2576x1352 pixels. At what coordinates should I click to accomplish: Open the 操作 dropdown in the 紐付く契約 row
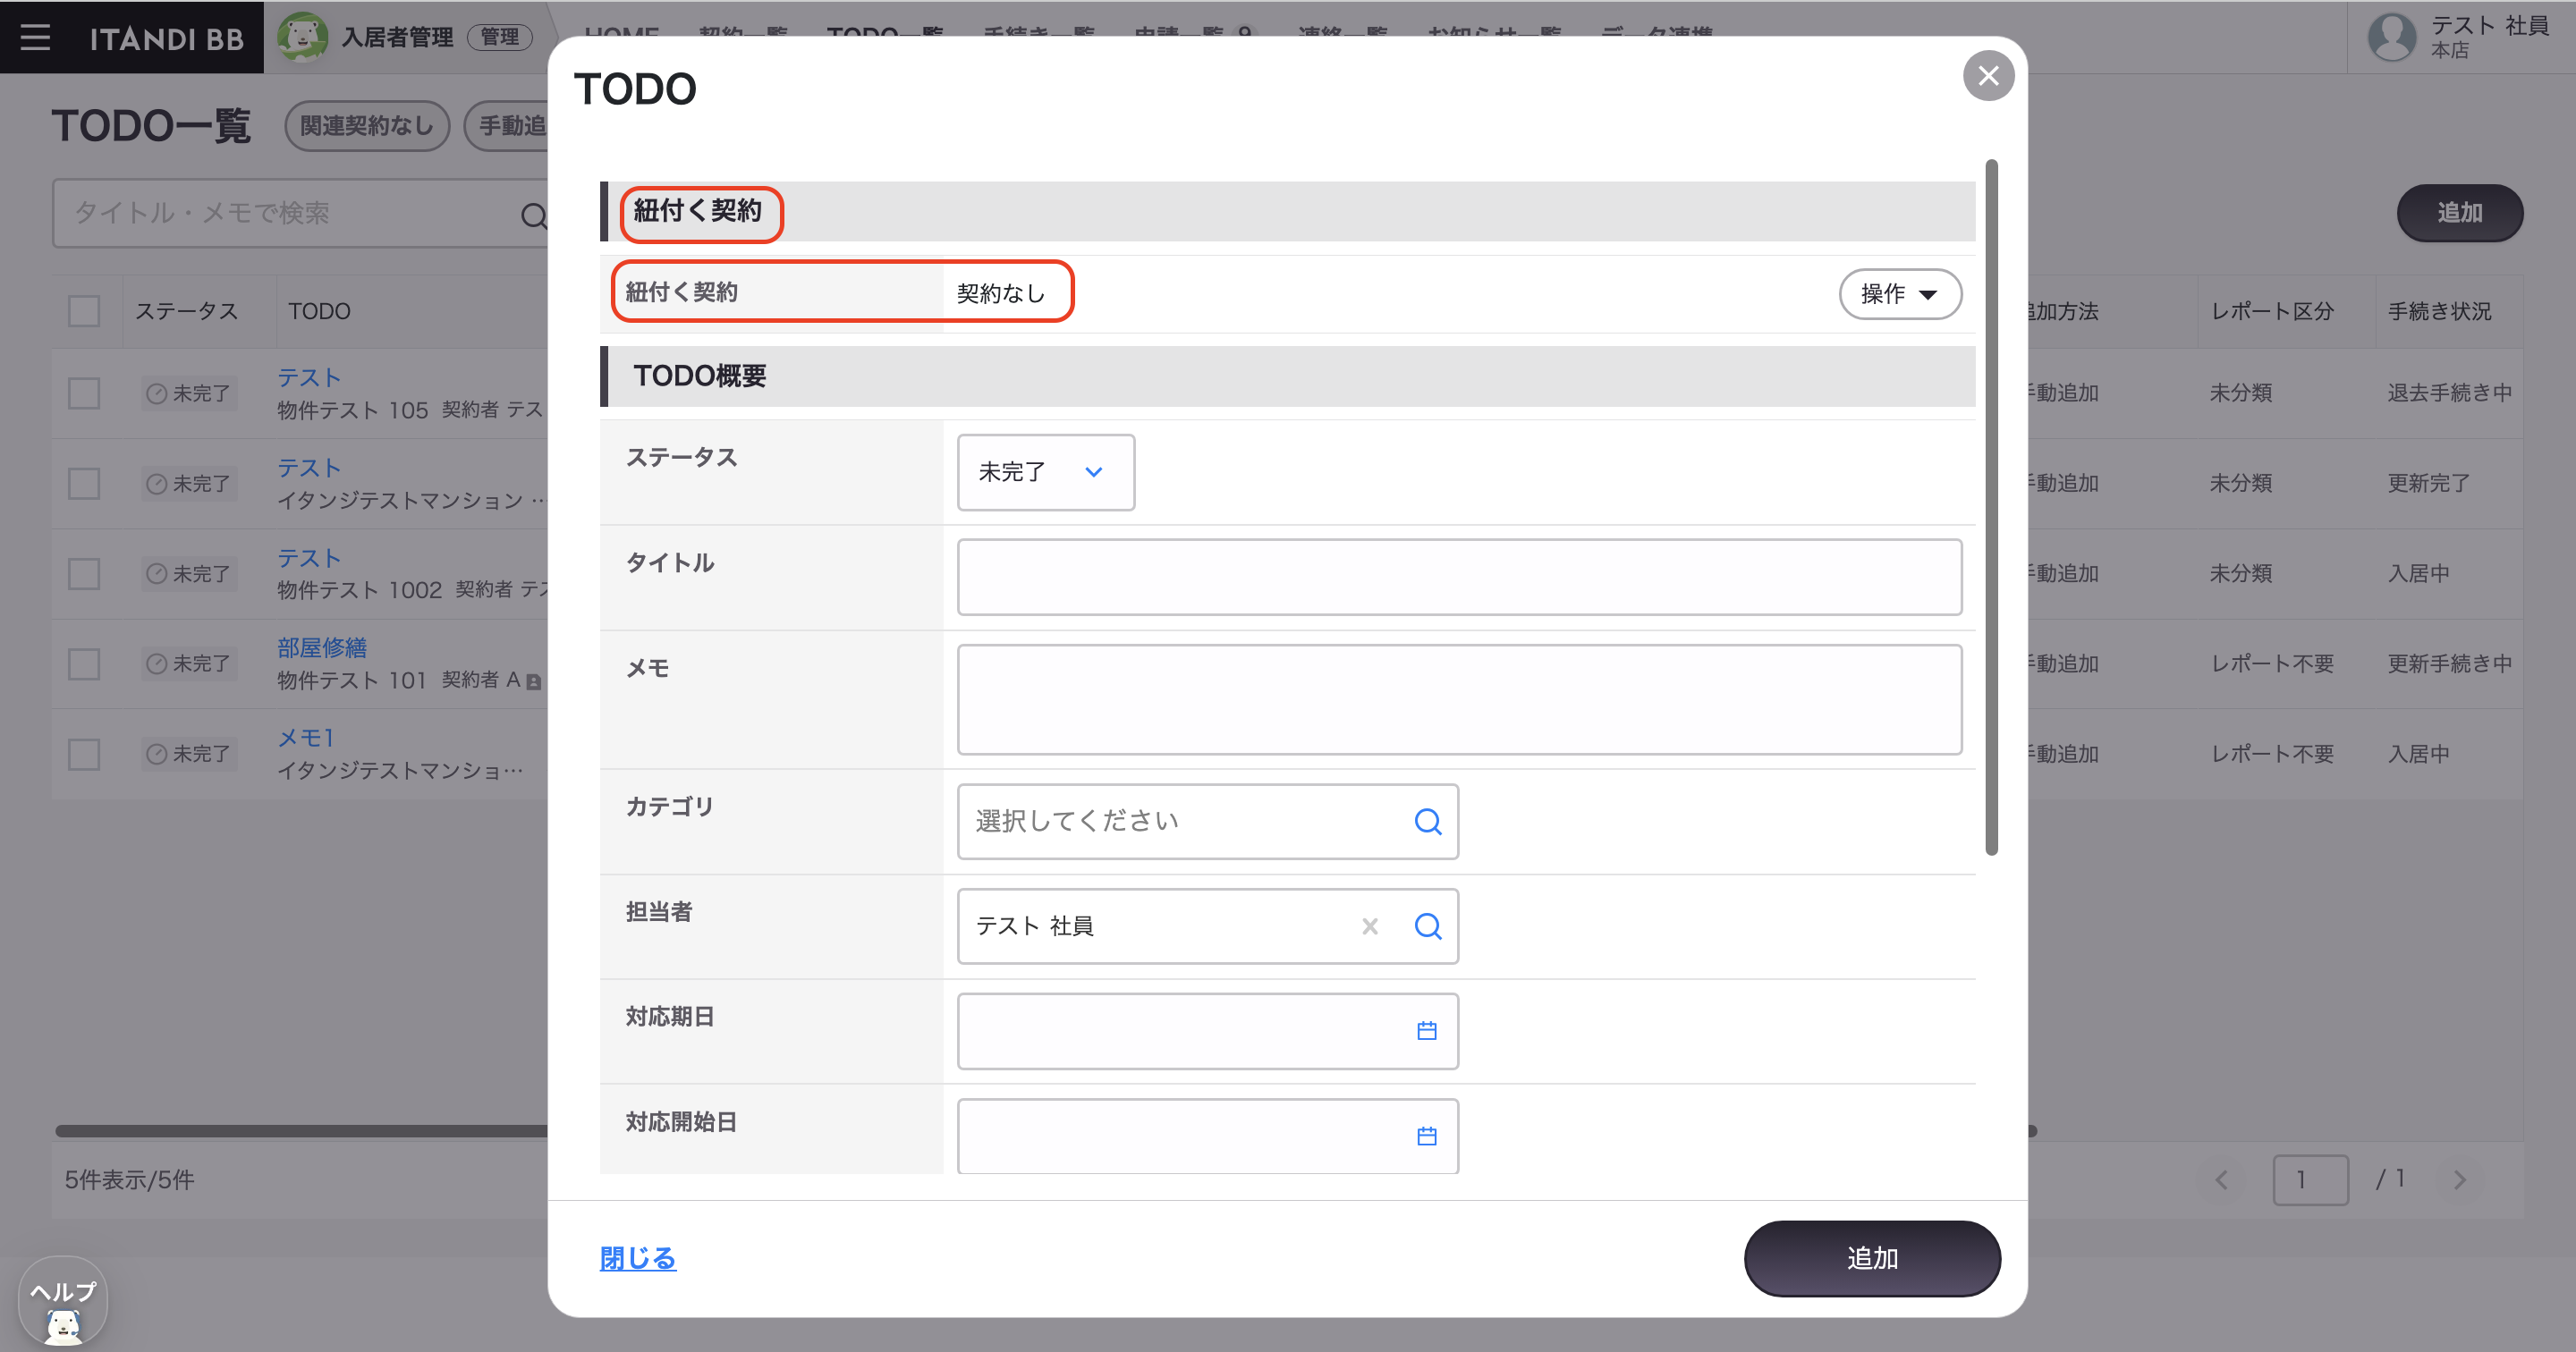(1900, 294)
